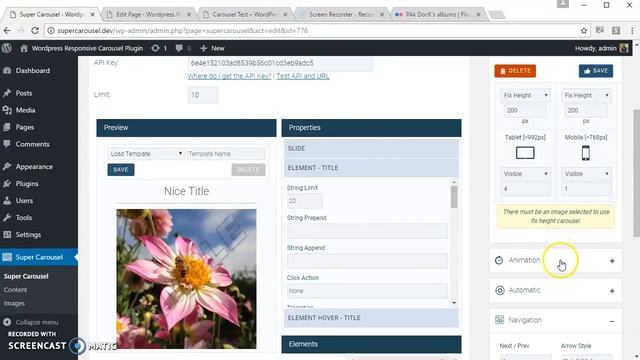The height and width of the screenshot is (360, 640).
Task: Open Where do I get API Key link
Action: tap(229, 76)
